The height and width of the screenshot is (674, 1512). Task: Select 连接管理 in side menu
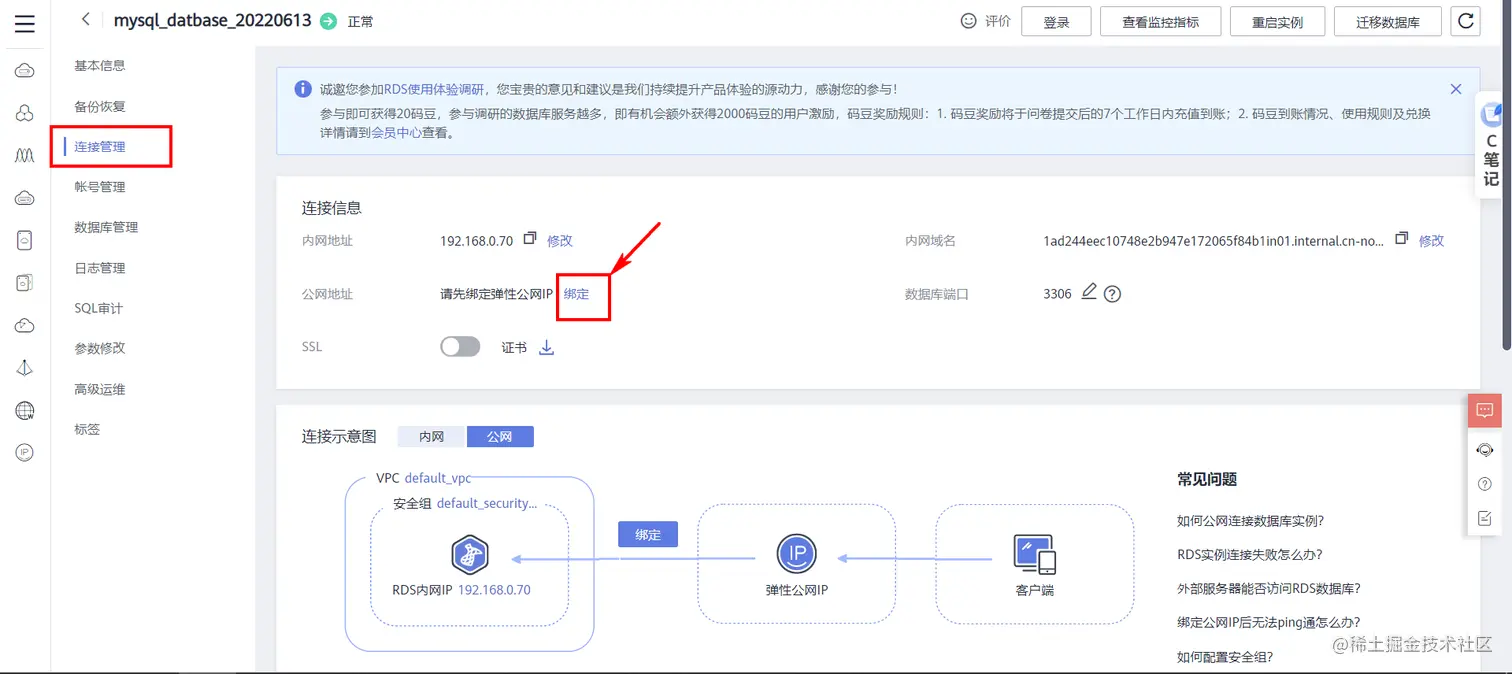100,147
